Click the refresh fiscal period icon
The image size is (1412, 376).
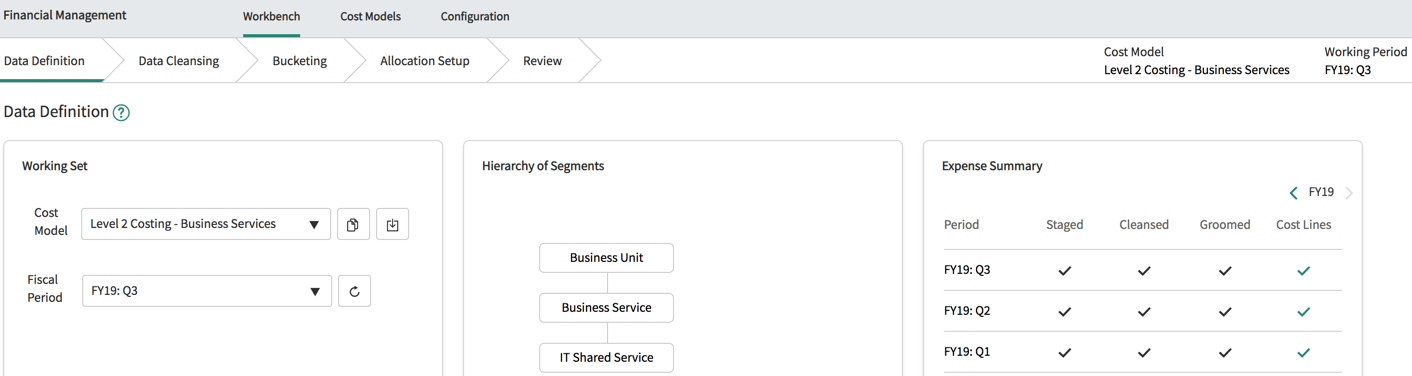click(354, 291)
